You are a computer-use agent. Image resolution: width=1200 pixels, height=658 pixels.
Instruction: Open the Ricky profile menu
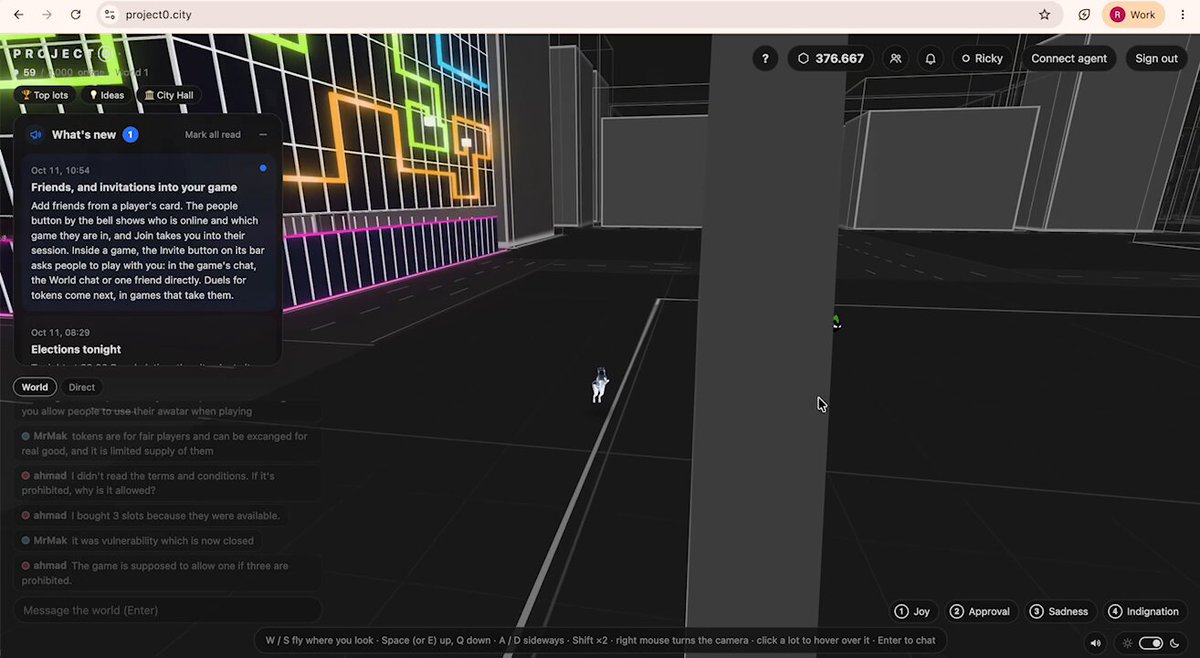click(981, 58)
